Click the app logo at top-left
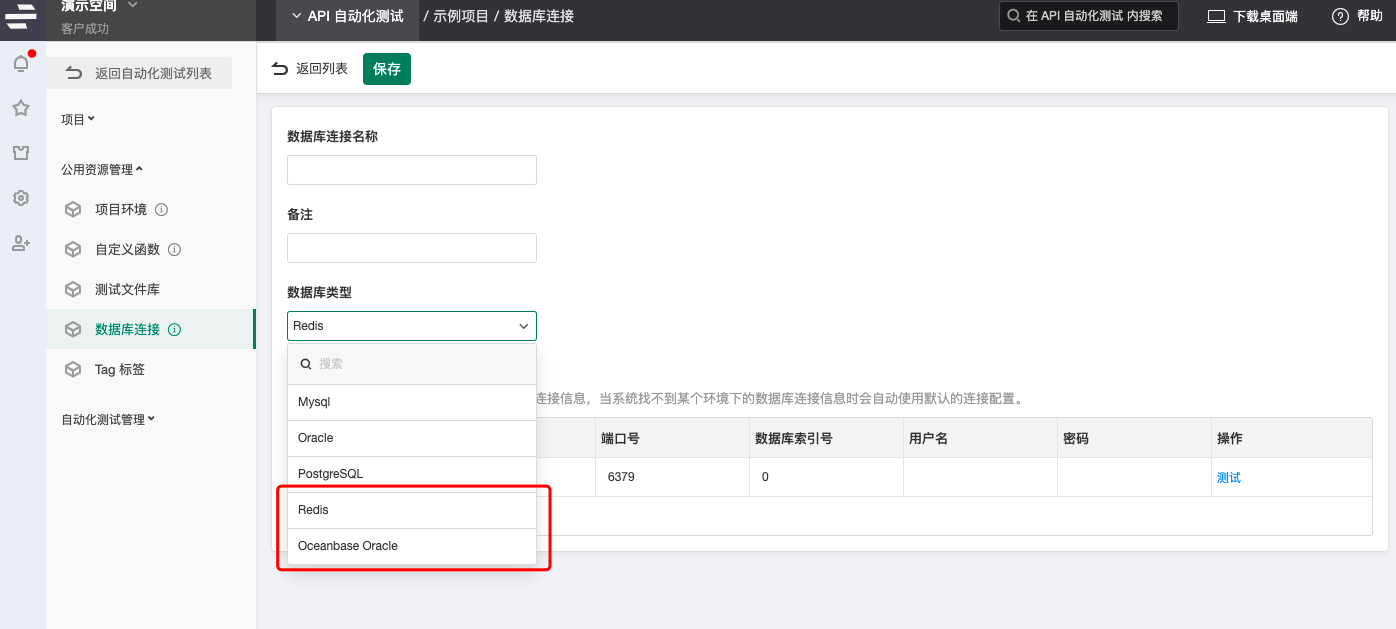The height and width of the screenshot is (629, 1396). [x=21, y=16]
